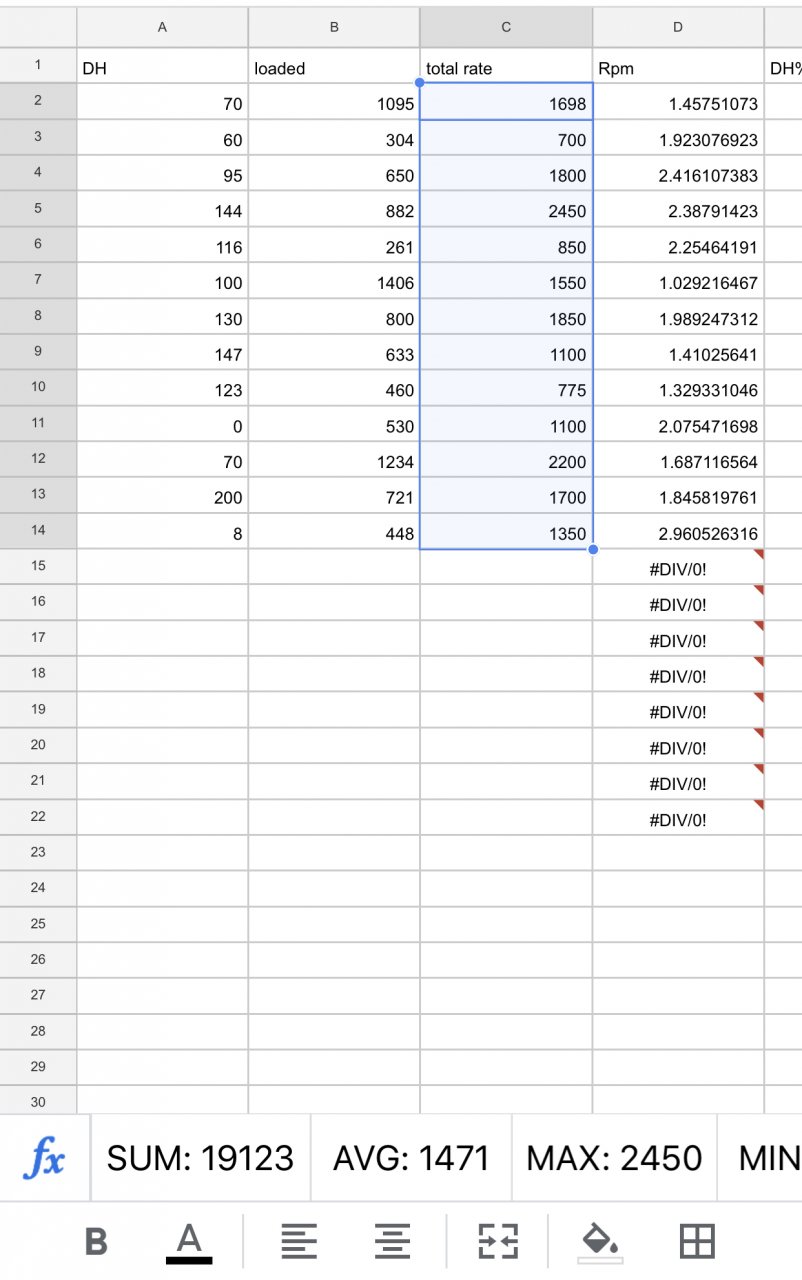
Task: Select the #DIV/0! cell in row 15
Action: (x=678, y=567)
